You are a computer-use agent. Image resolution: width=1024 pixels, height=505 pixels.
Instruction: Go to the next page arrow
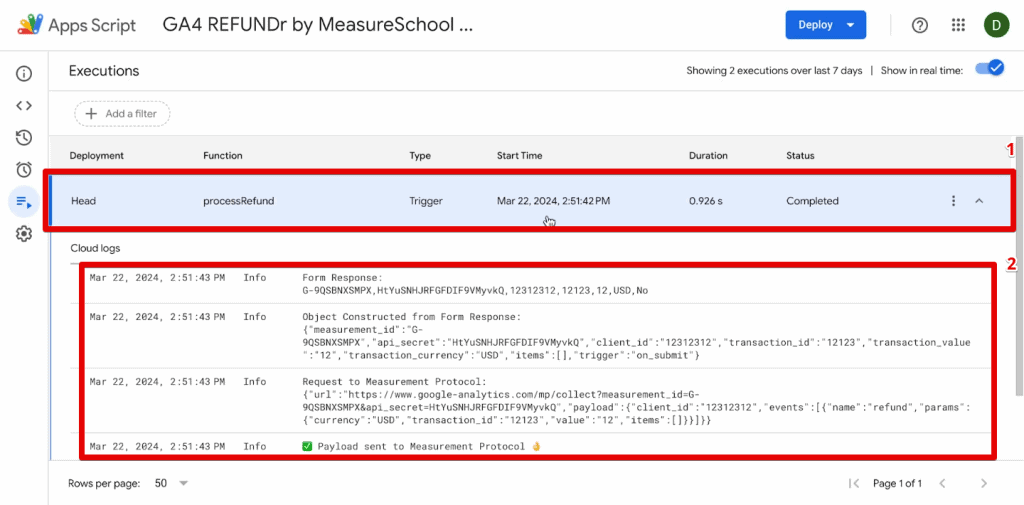coord(984,483)
